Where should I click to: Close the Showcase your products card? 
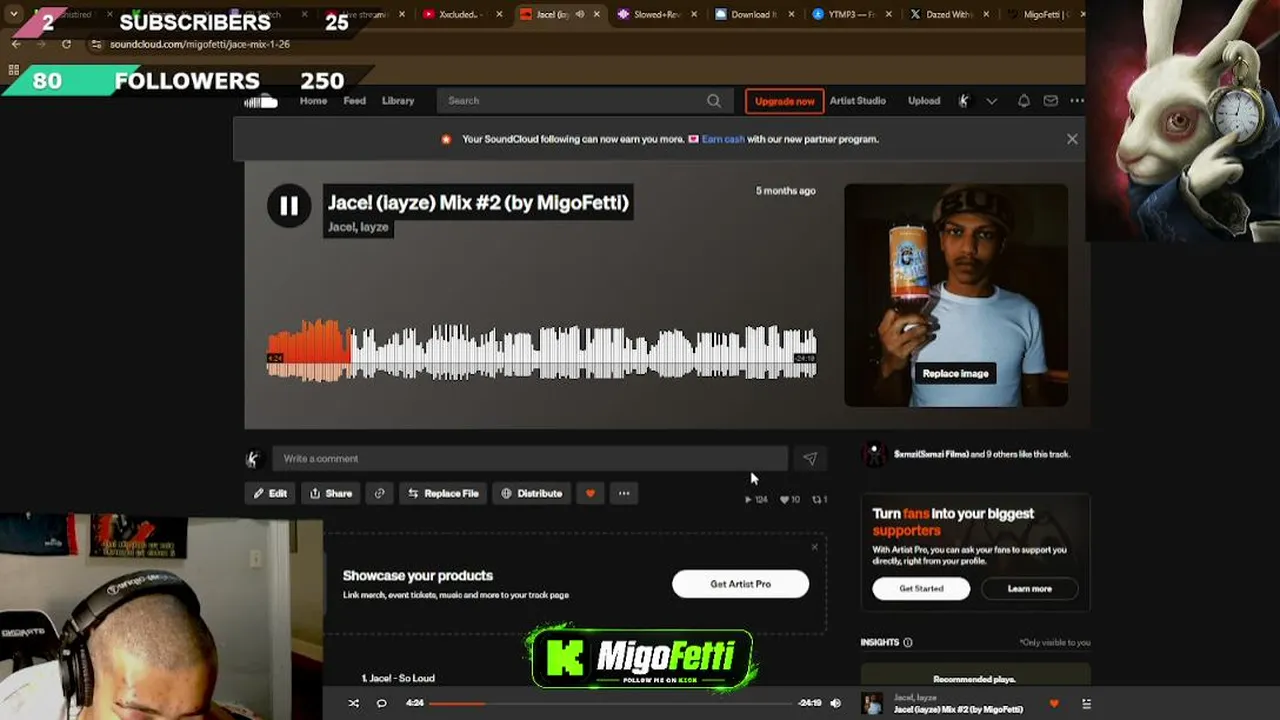[814, 547]
